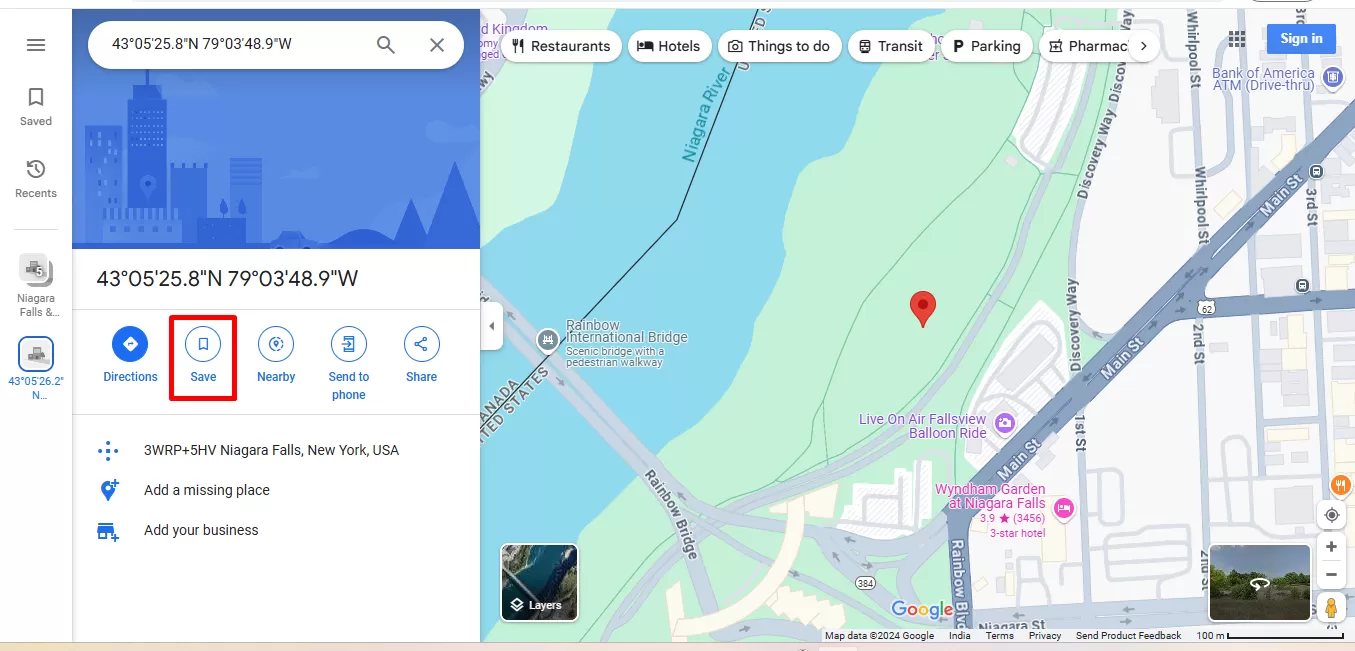Zoom out with the minus button
The image size is (1355, 651).
[1331, 575]
